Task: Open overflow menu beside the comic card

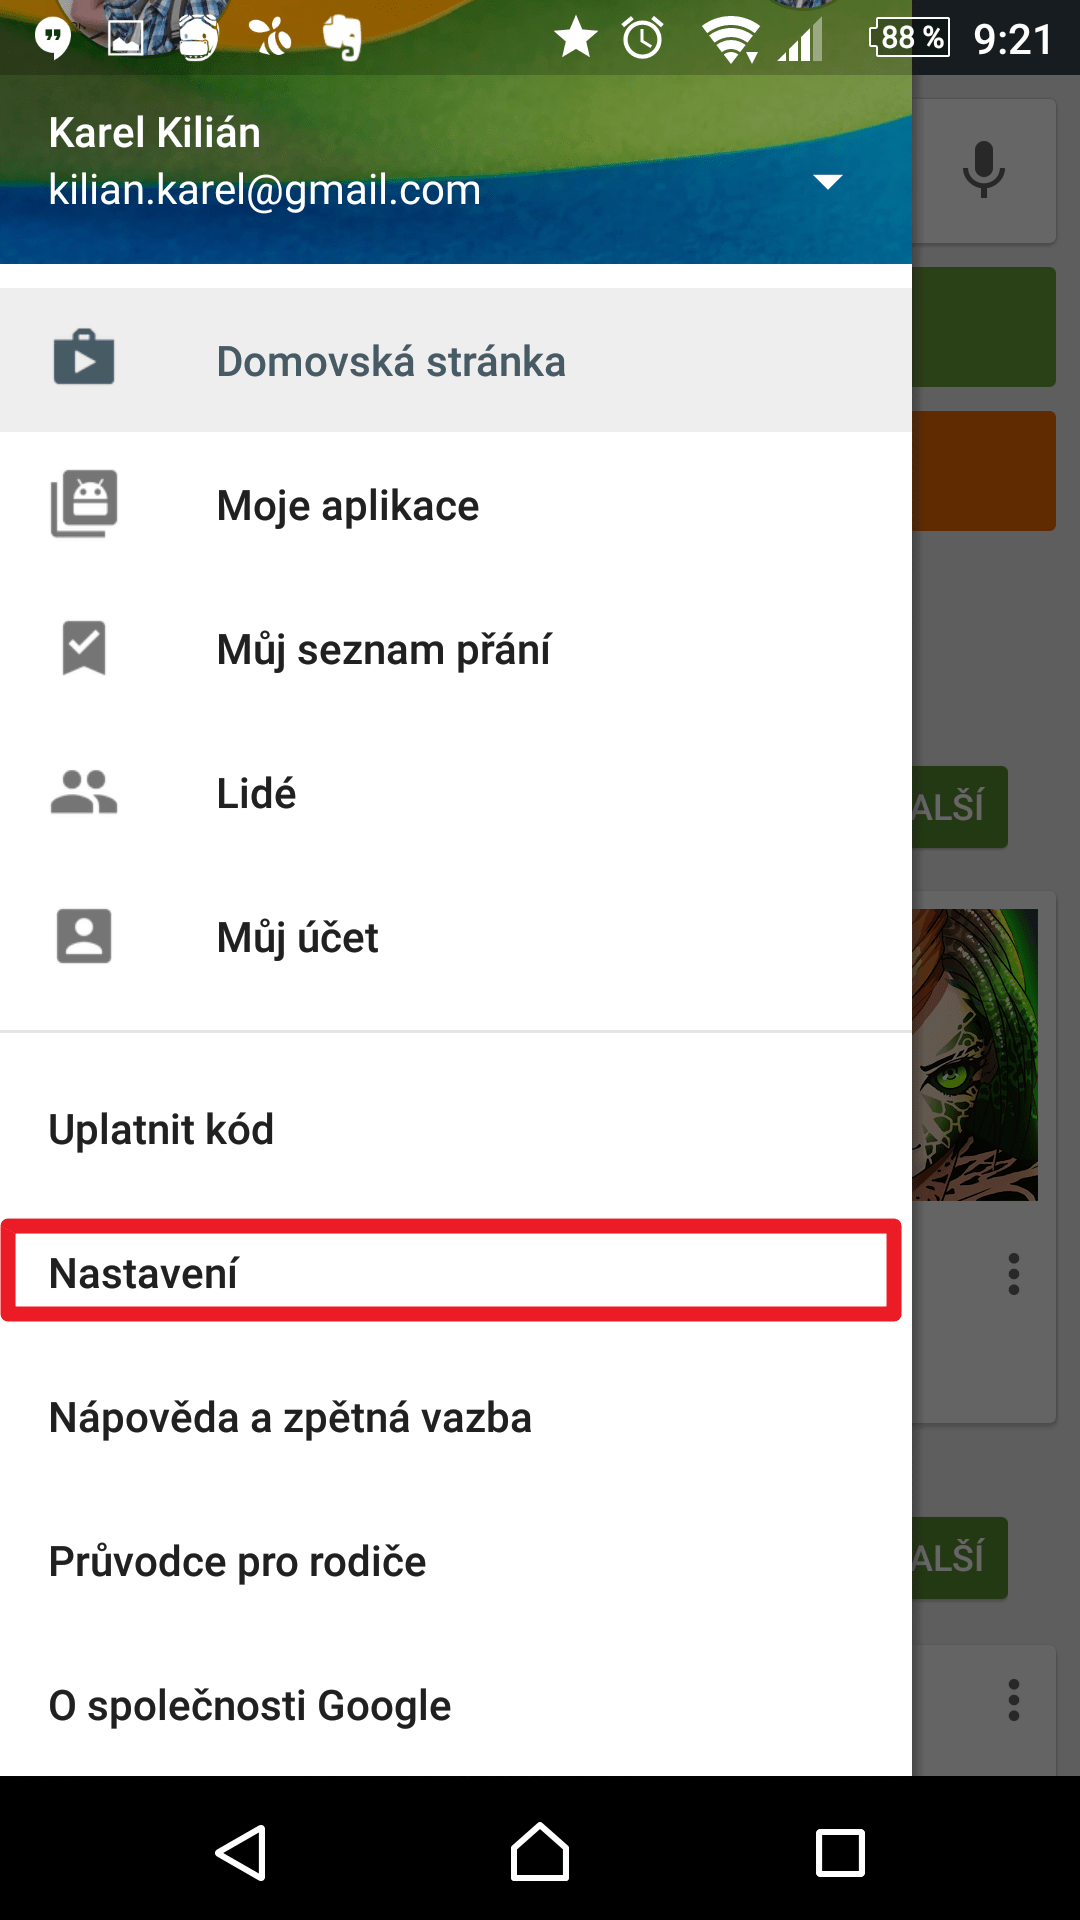Action: pos(1014,1274)
